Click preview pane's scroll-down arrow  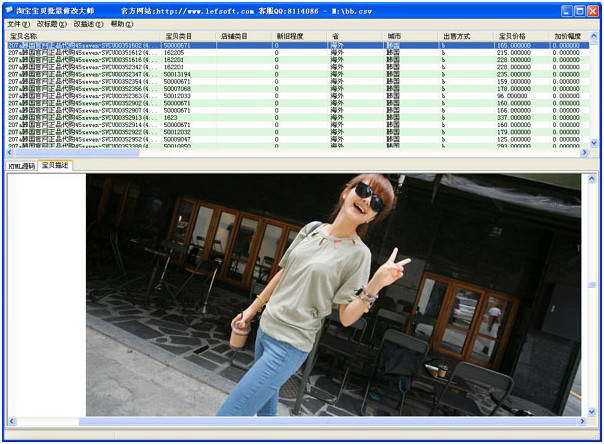point(592,411)
